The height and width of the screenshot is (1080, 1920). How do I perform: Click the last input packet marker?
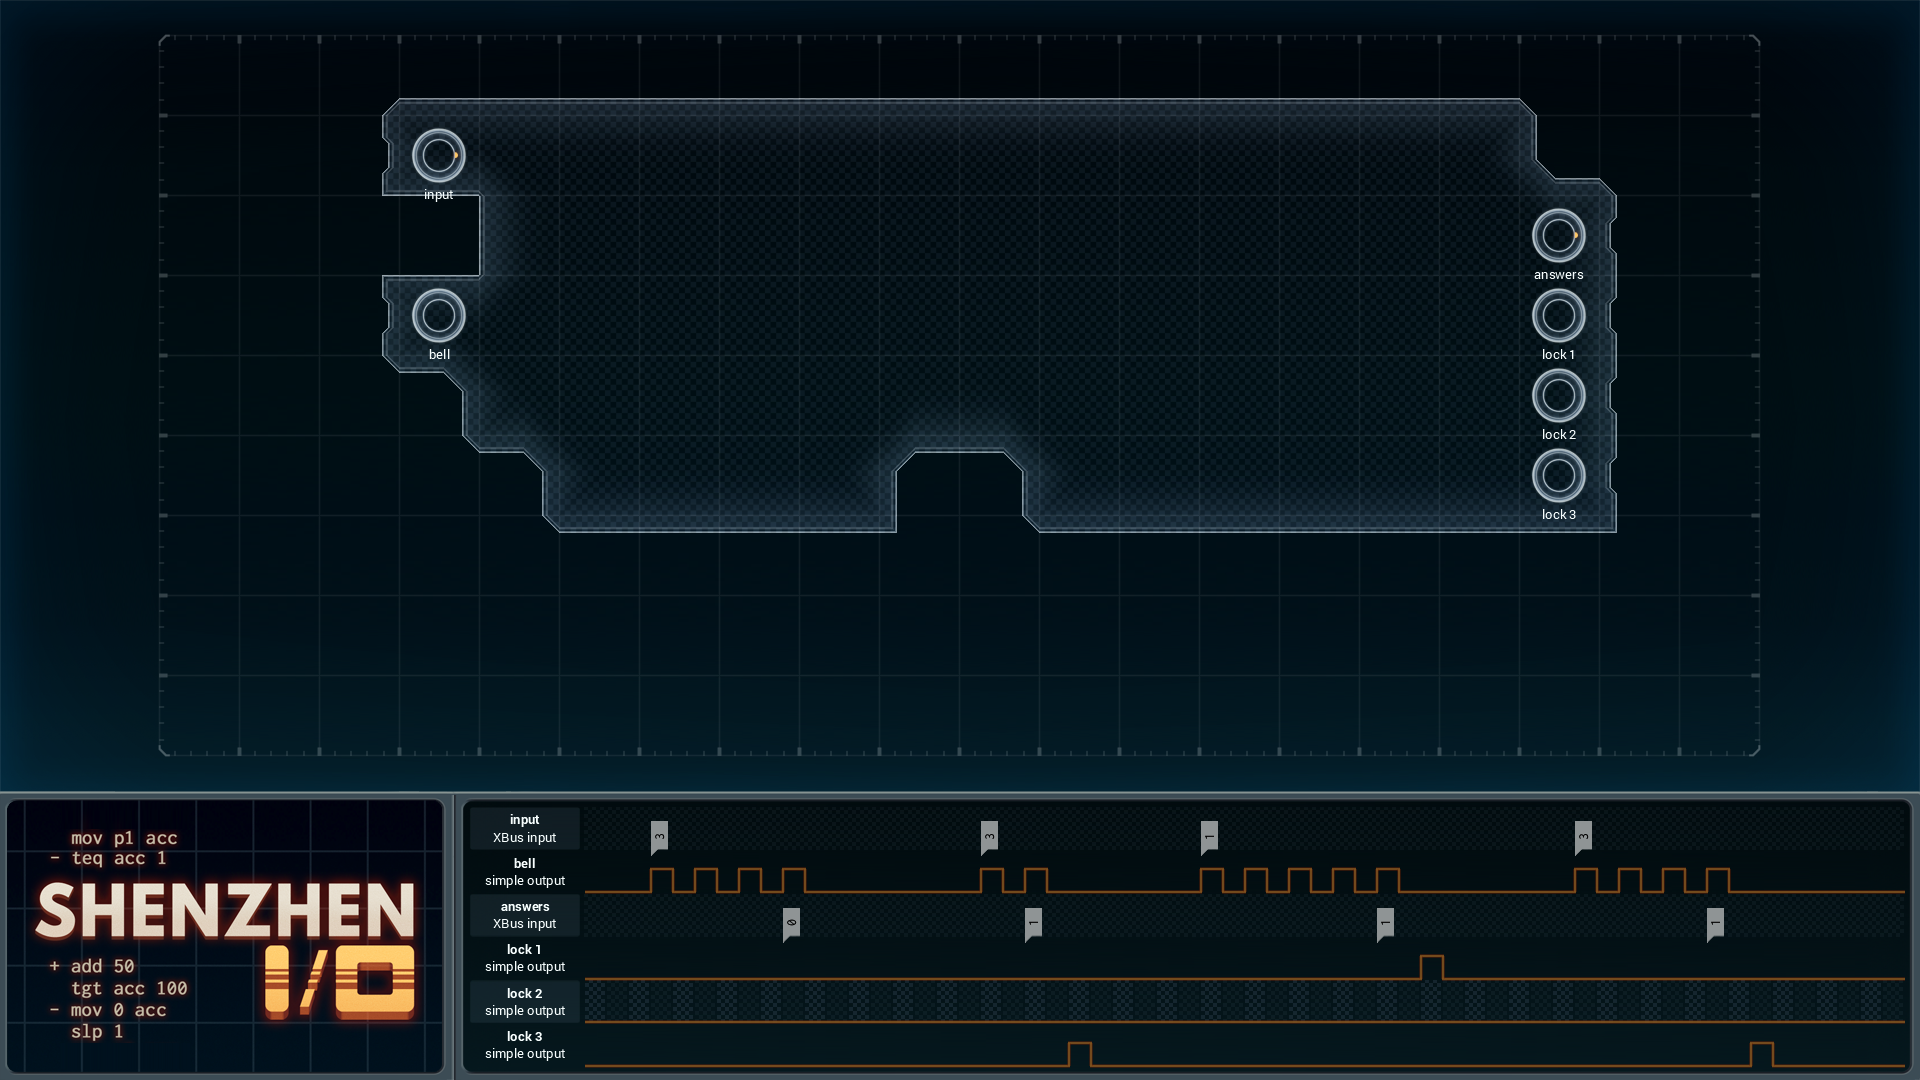(1583, 838)
